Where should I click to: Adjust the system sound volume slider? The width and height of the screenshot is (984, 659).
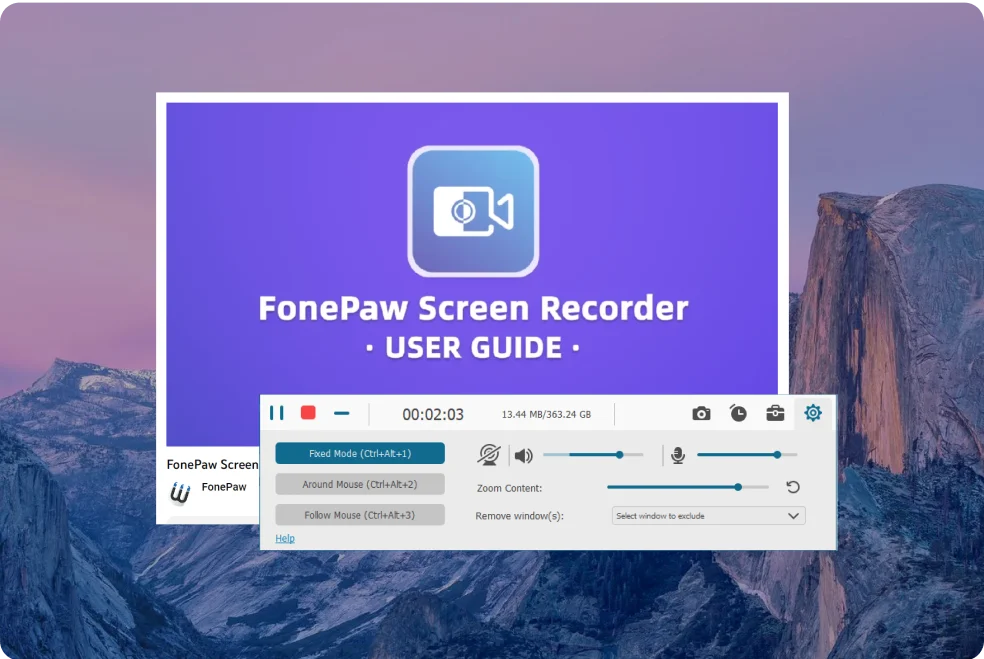pyautogui.click(x=594, y=454)
